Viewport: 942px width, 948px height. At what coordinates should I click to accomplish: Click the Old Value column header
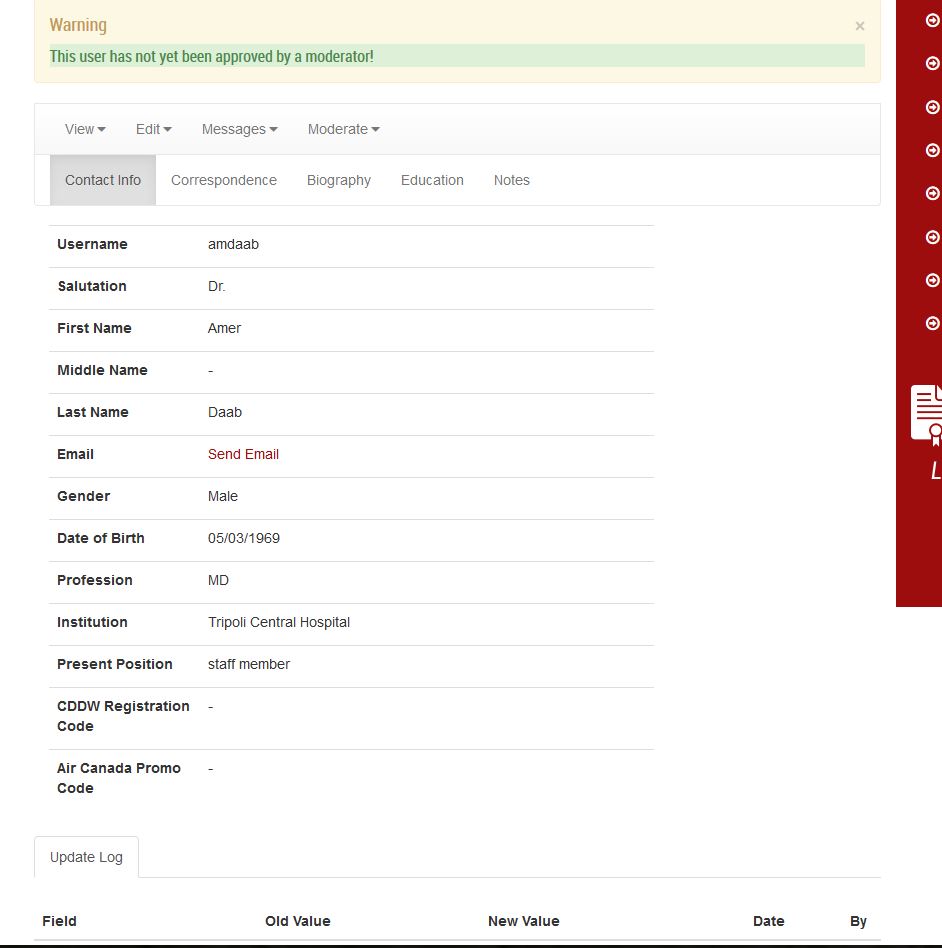[297, 921]
